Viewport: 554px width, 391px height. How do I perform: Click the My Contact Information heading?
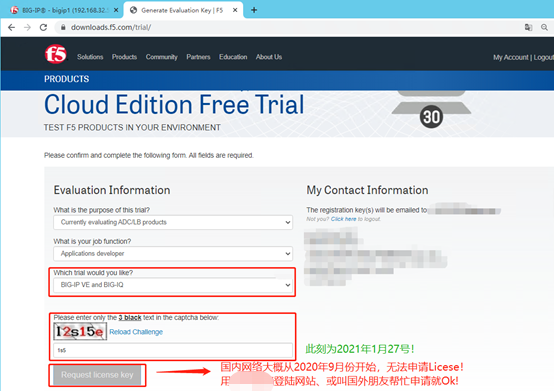point(367,190)
